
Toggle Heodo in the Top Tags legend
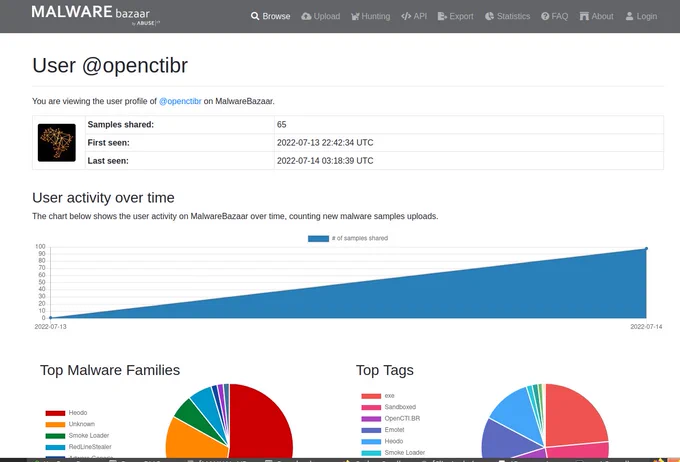tap(382, 441)
